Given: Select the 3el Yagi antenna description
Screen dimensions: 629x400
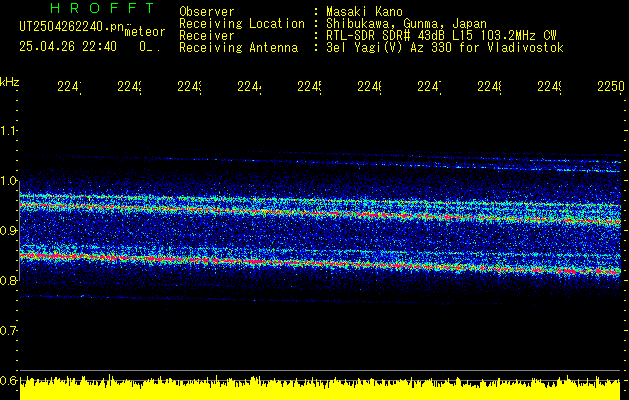Looking at the screenshot, I should (x=445, y=48).
